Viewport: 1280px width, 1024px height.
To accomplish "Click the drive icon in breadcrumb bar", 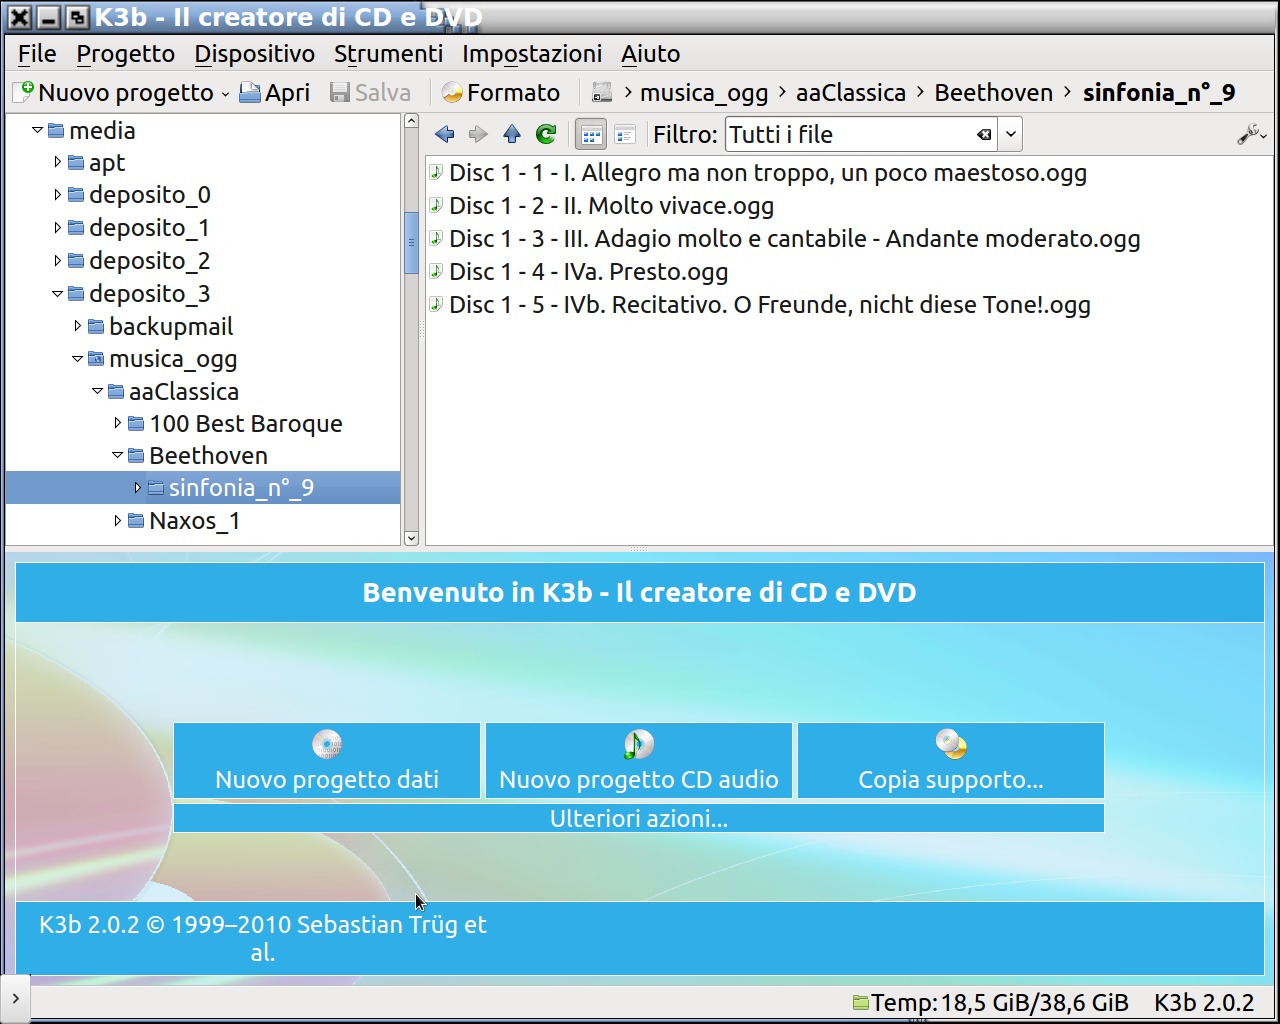I will [602, 92].
